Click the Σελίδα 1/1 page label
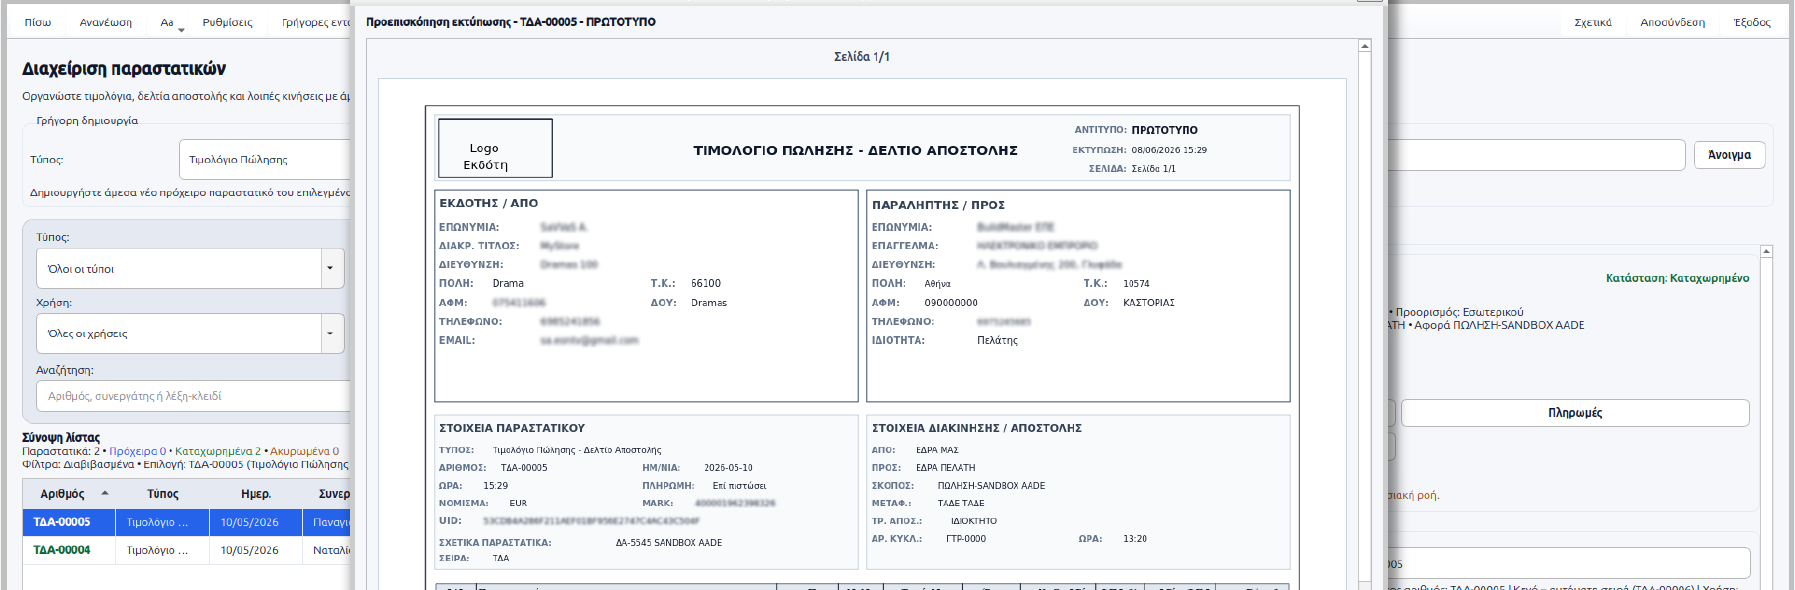Viewport: 1795px width, 590px height. tap(862, 57)
